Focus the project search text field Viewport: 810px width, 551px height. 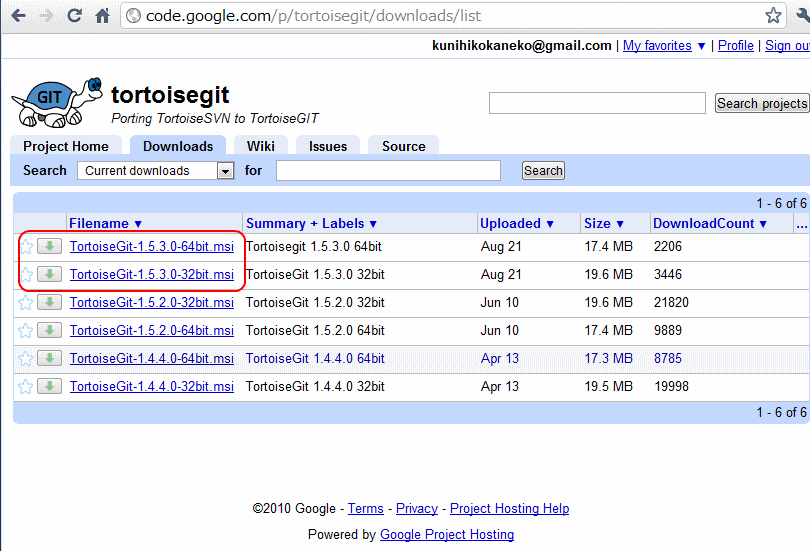597,103
